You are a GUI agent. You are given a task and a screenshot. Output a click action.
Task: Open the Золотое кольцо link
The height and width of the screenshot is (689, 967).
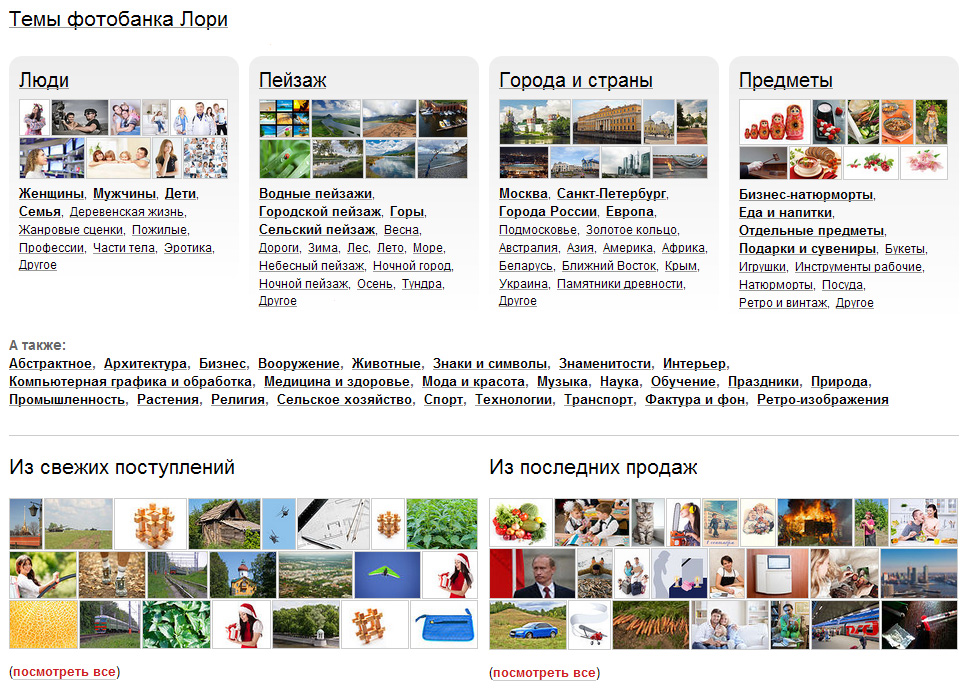pos(631,229)
